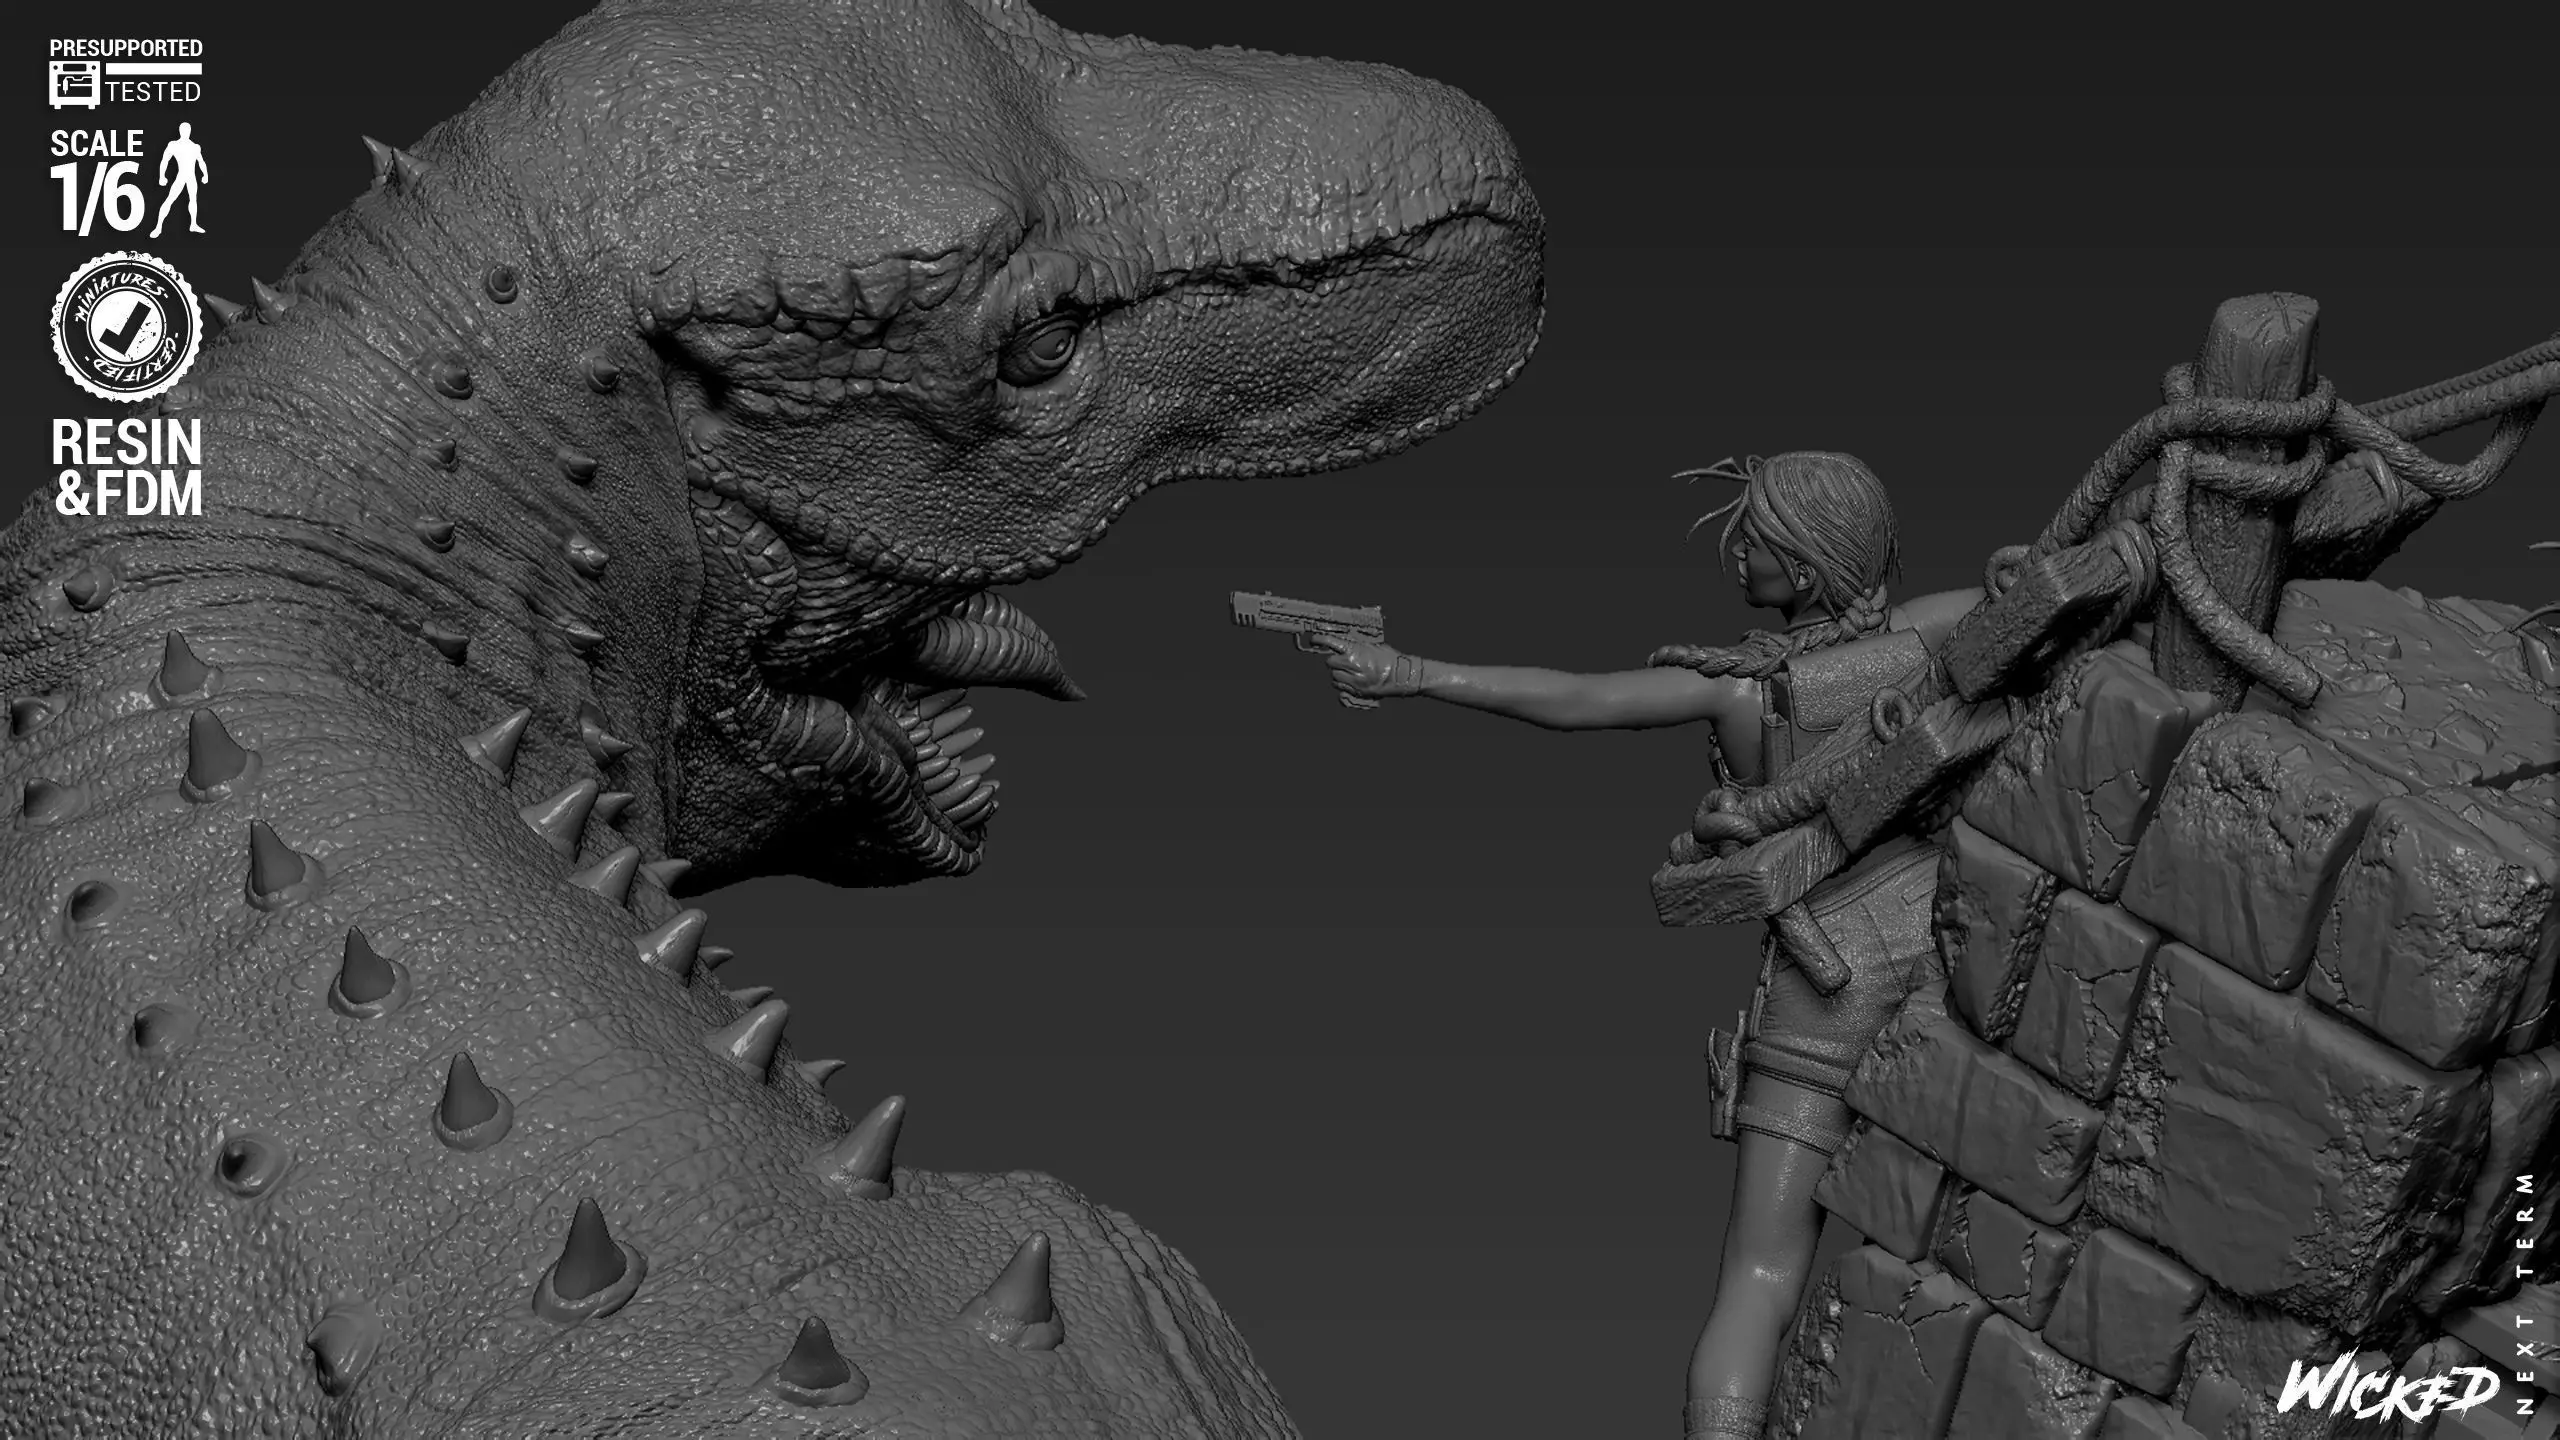
Task: Click the human figure scale silhouette
Action: coord(180,180)
